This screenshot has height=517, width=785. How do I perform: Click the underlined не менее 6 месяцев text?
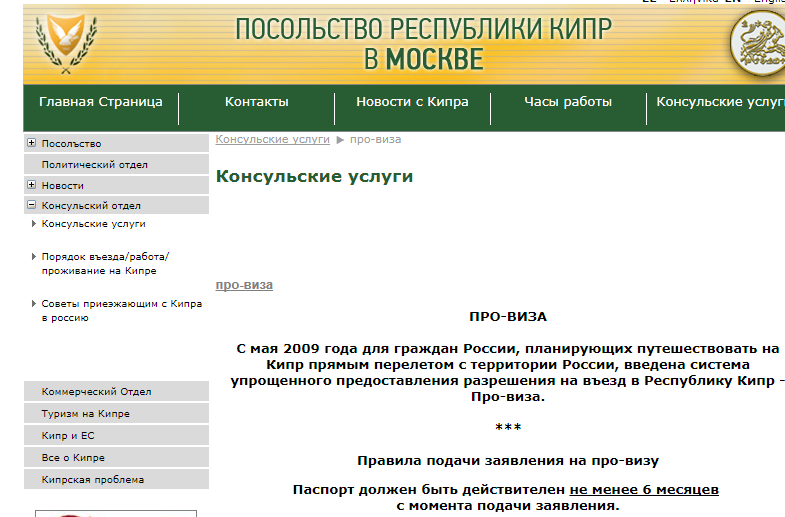[644, 489]
